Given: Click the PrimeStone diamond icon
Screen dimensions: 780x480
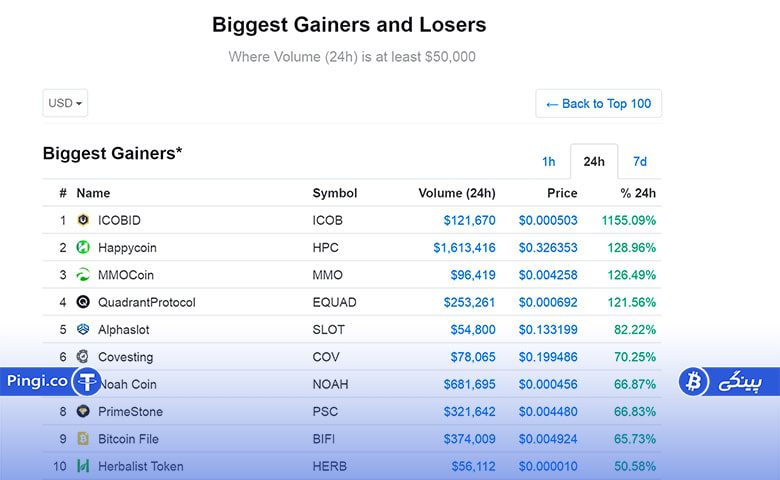Looking at the screenshot, I should coord(83,411).
